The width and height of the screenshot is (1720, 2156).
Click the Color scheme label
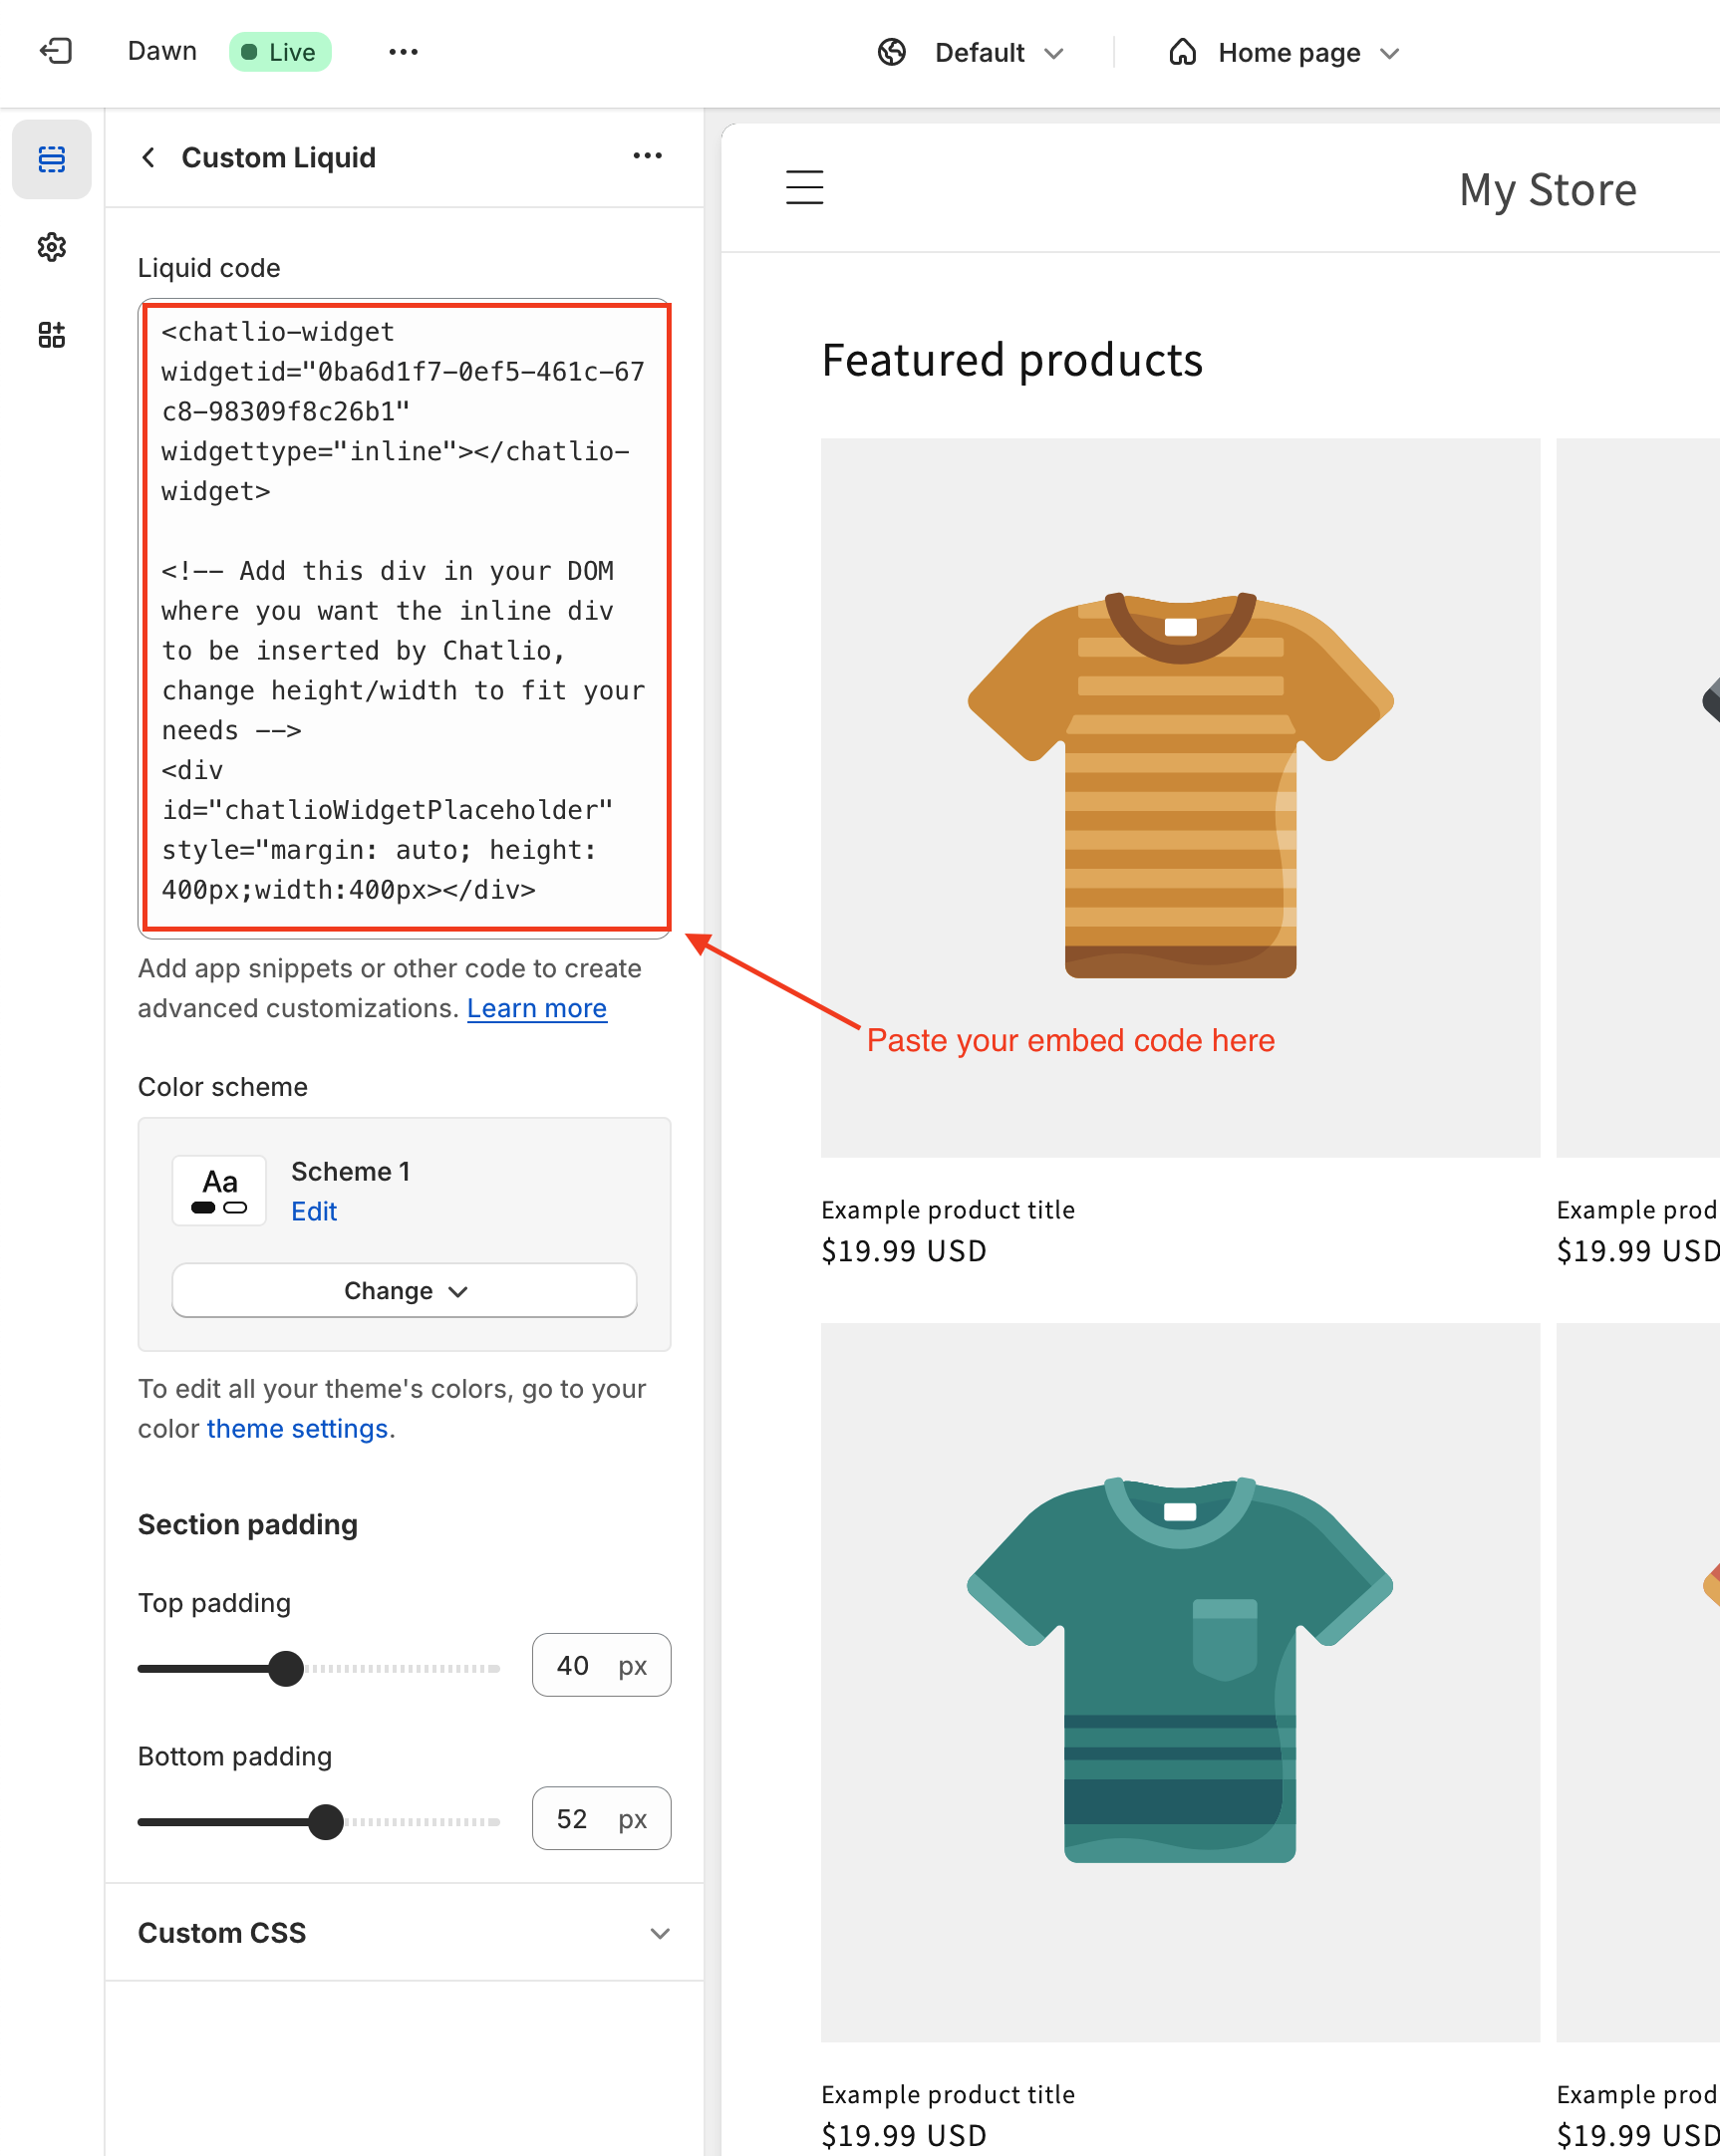pyautogui.click(x=223, y=1087)
